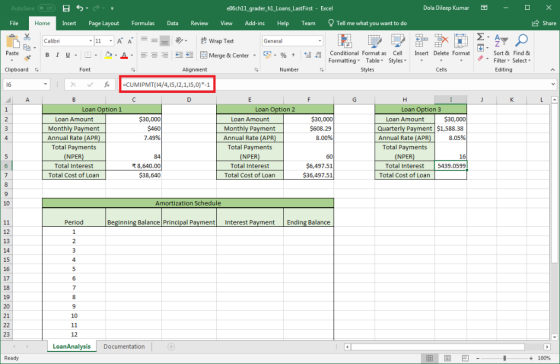This screenshot has height=364, width=560.
Task: Confirm the formula with the check mark icon
Action: (x=90, y=85)
